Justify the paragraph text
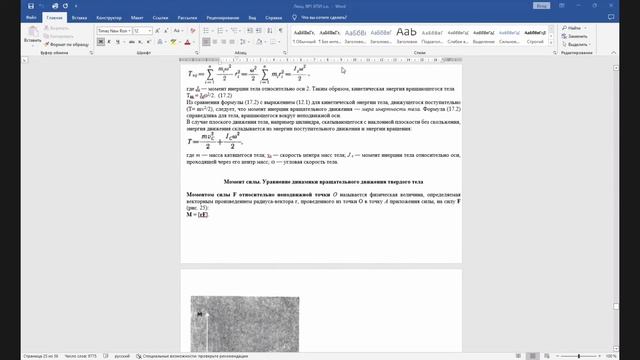Viewport: 640px width, 360px height. pos(232,42)
